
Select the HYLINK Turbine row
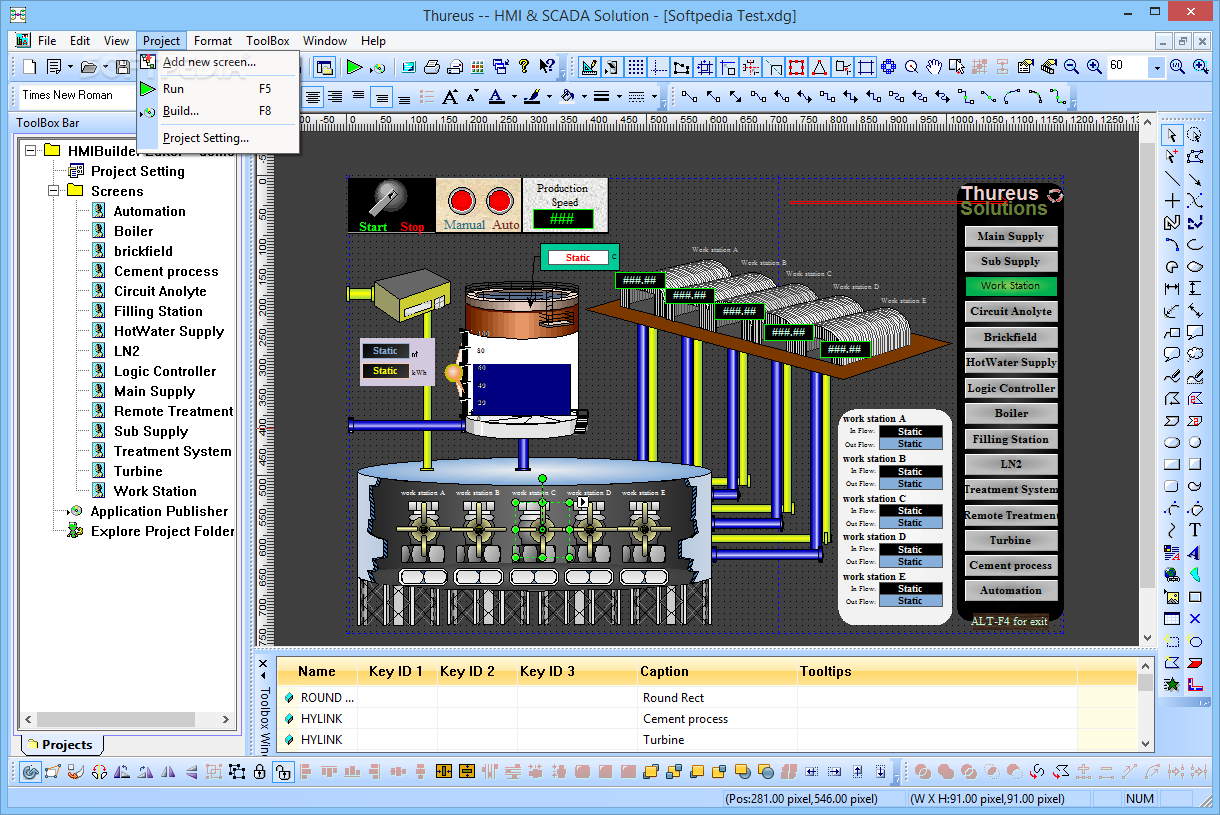point(676,740)
